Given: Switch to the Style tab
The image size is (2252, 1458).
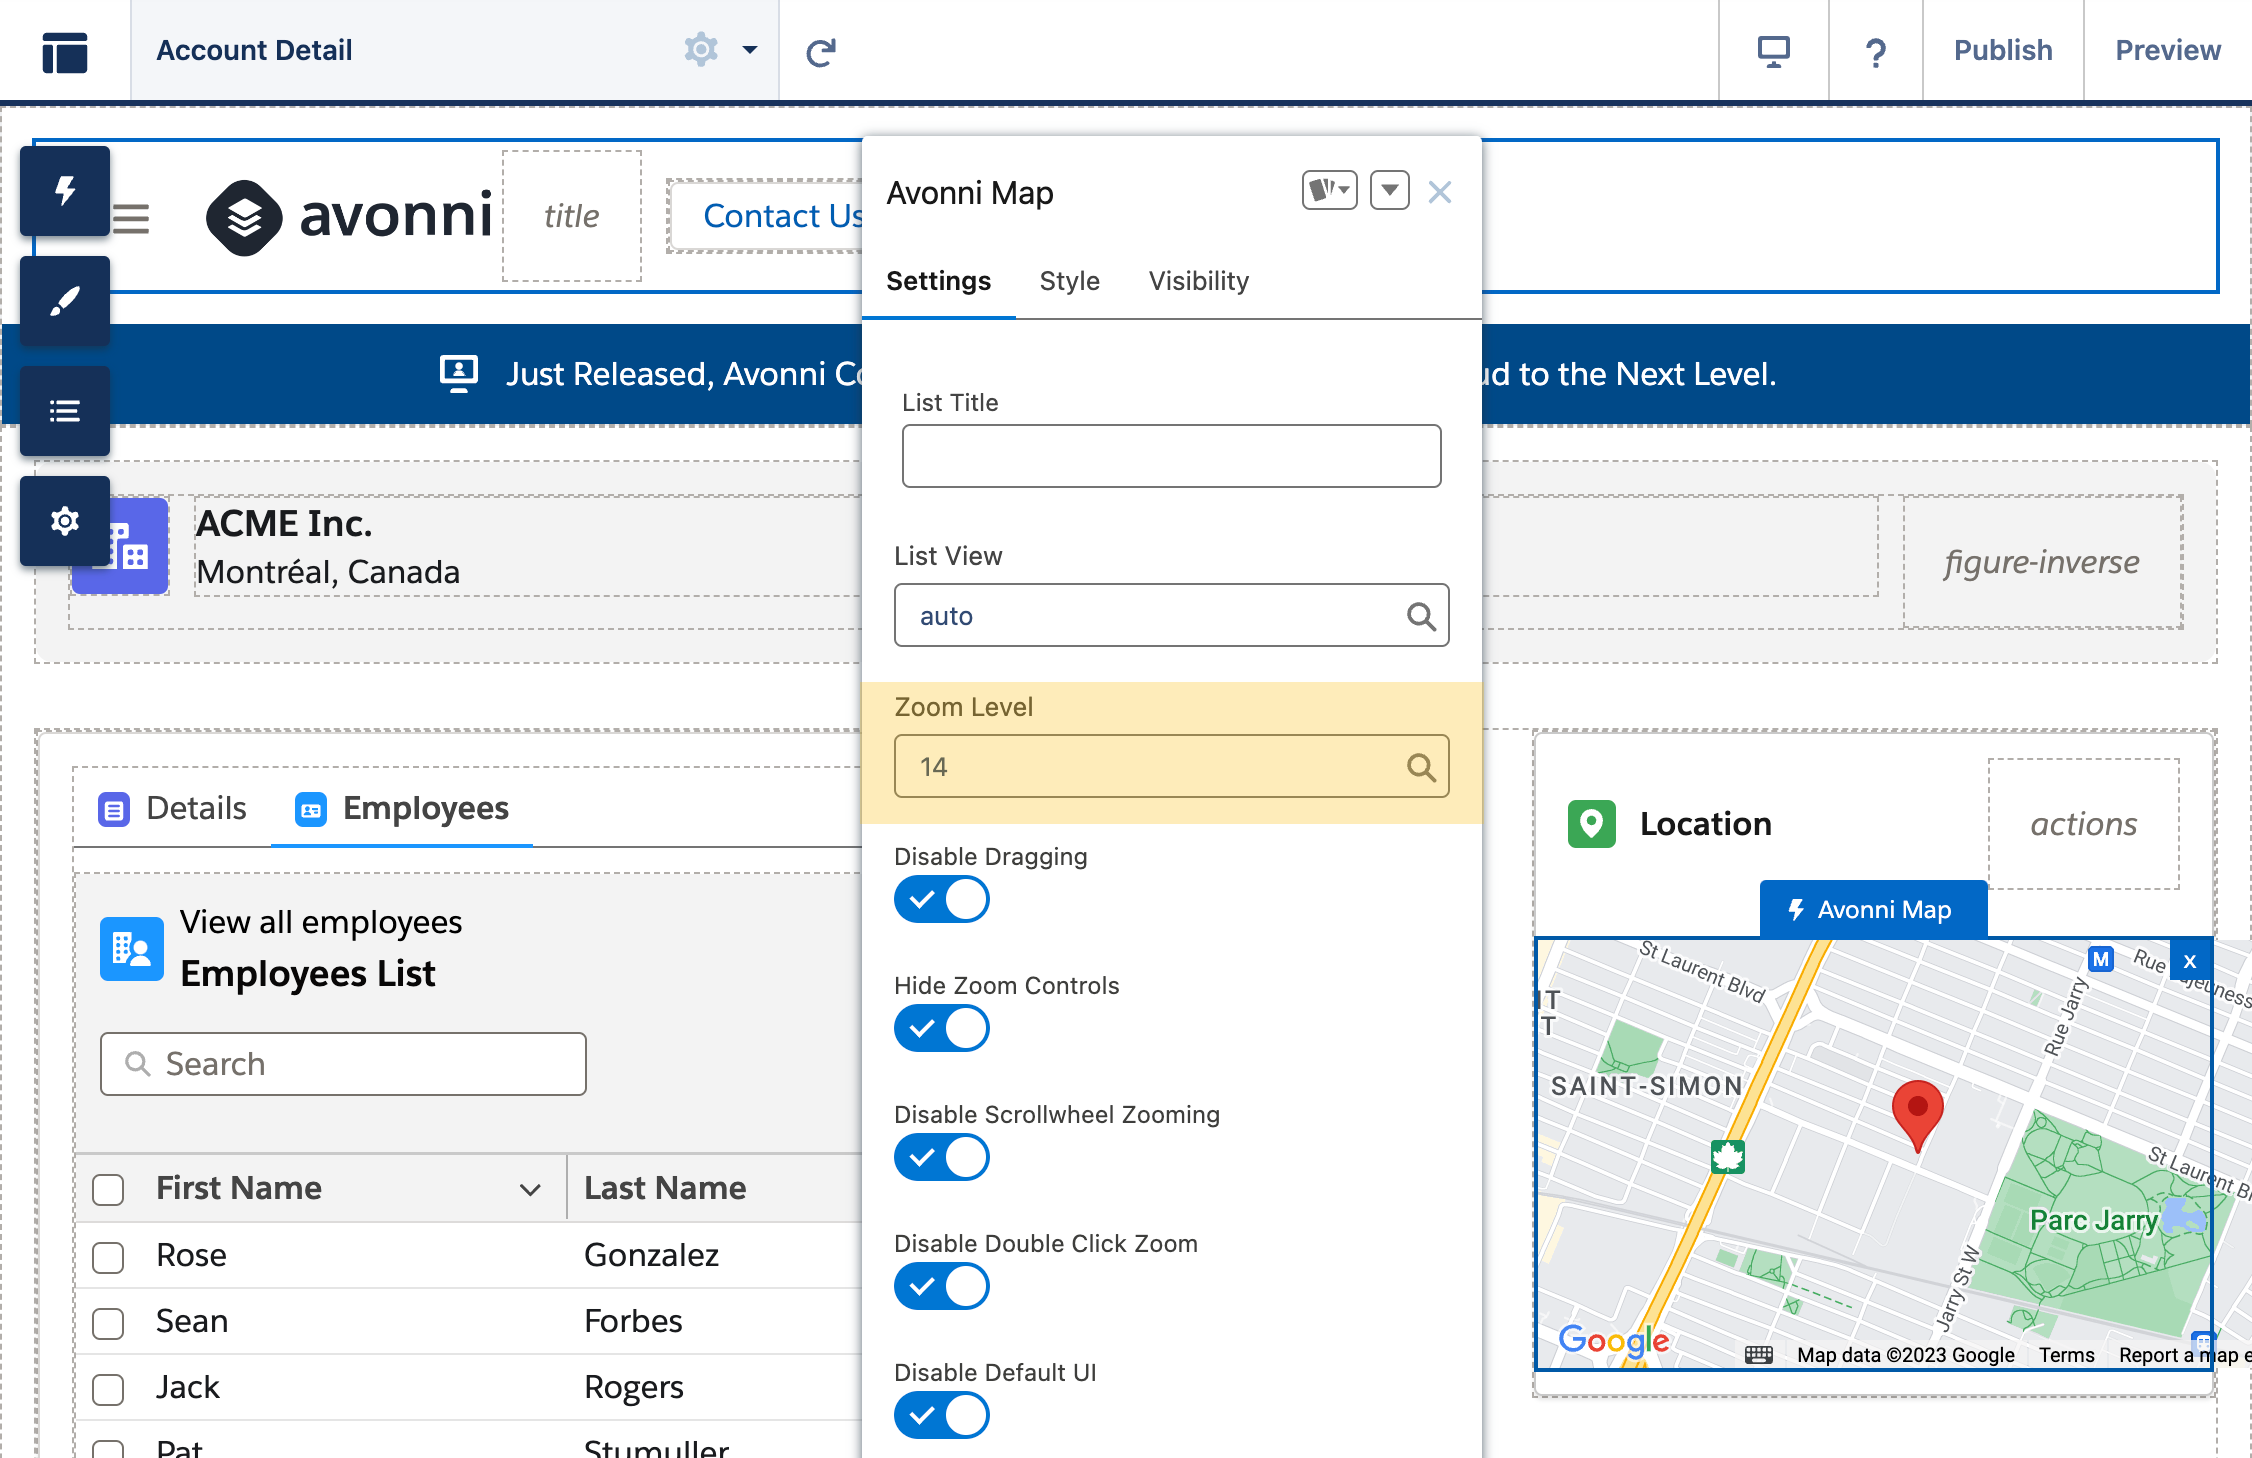Looking at the screenshot, I should pyautogui.click(x=1069, y=281).
